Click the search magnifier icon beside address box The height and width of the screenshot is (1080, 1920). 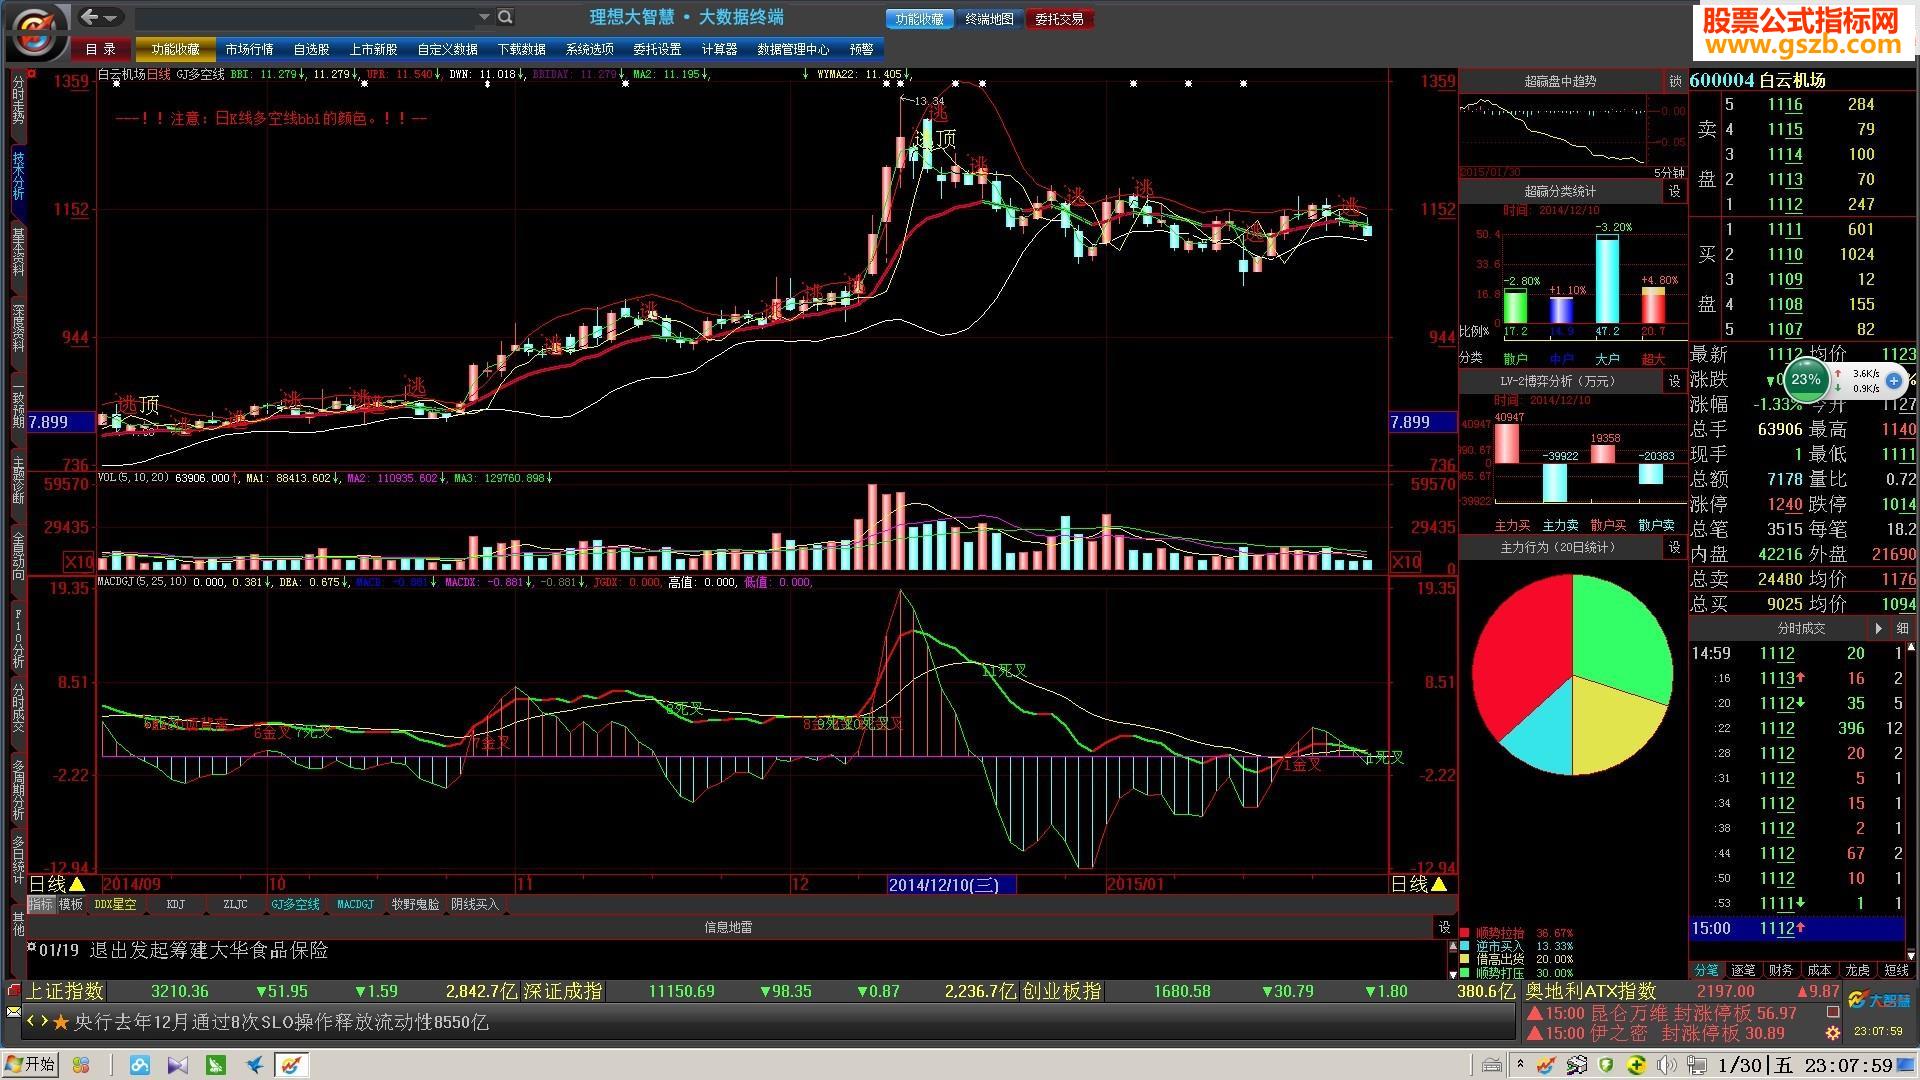[x=505, y=17]
